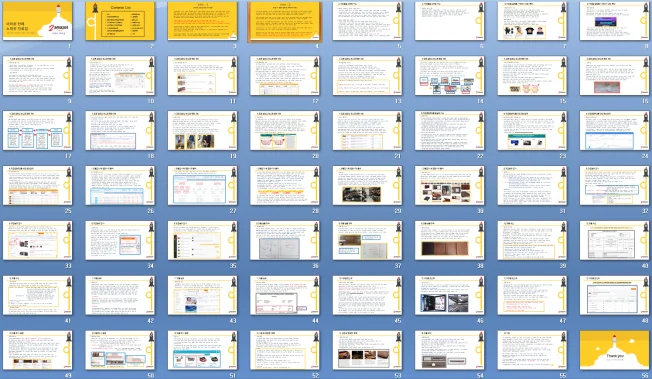Click slide thumbnail number 34
The height and width of the screenshot is (379, 652).
[x=120, y=240]
